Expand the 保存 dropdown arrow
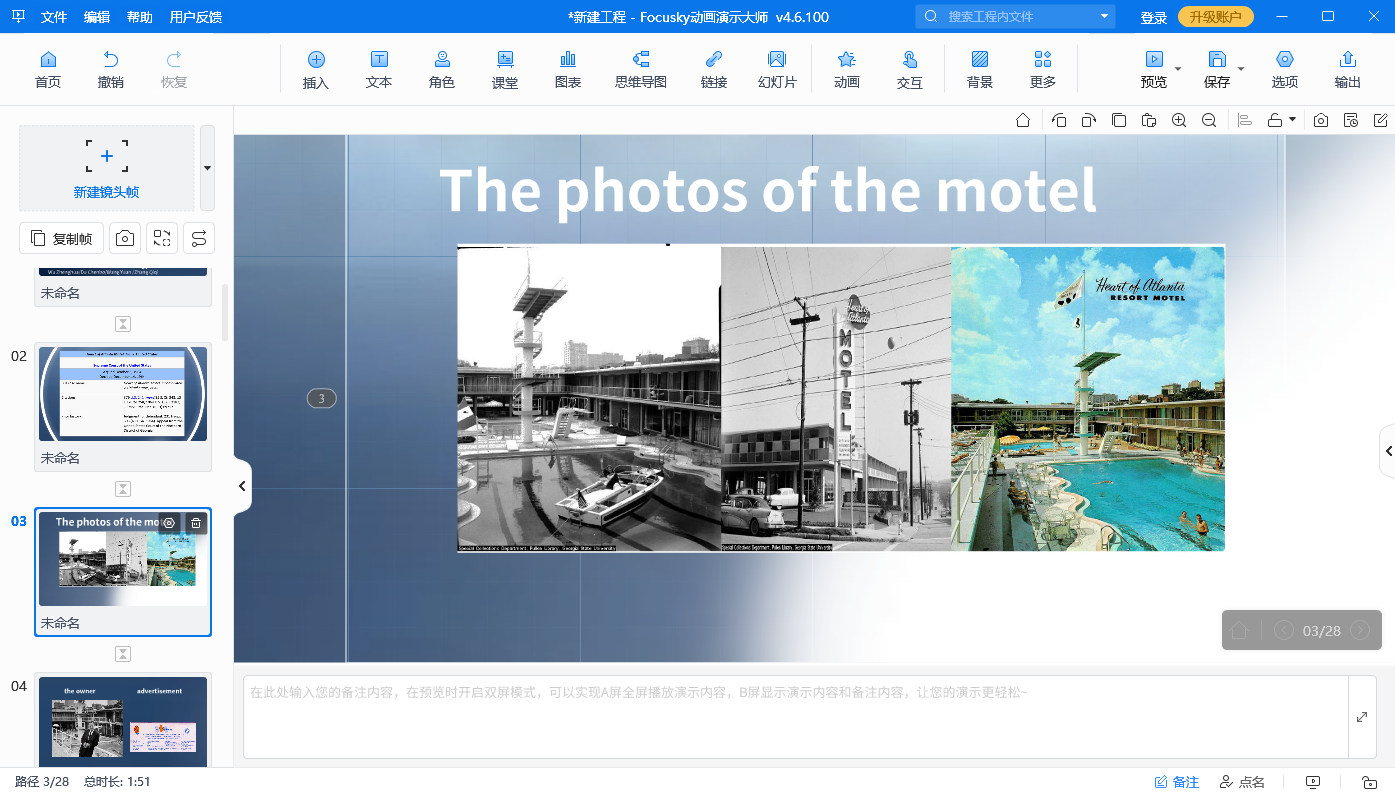This screenshot has height=793, width=1395. [1241, 69]
